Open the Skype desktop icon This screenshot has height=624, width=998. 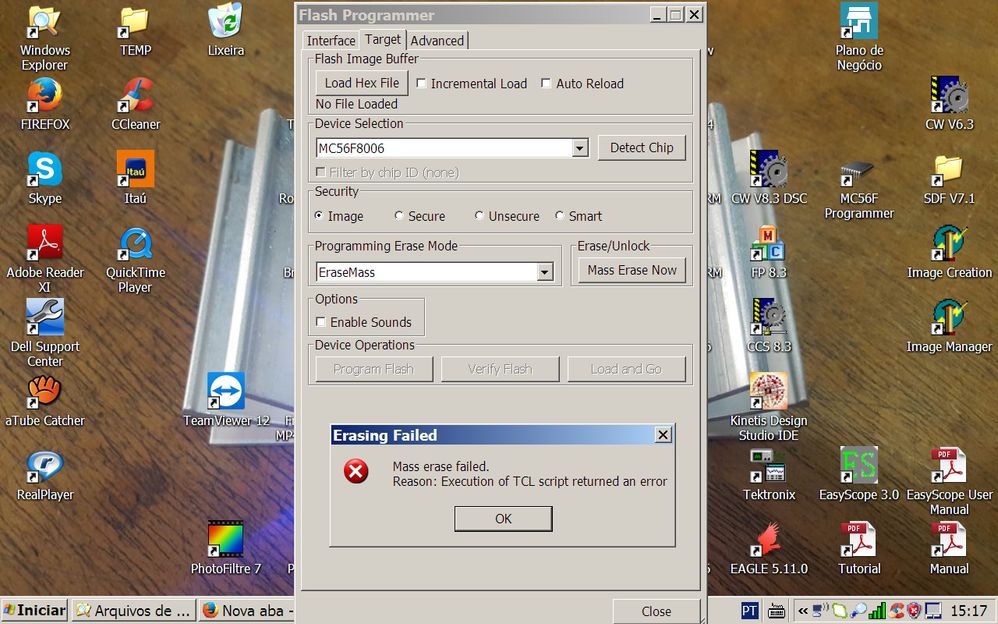point(45,178)
